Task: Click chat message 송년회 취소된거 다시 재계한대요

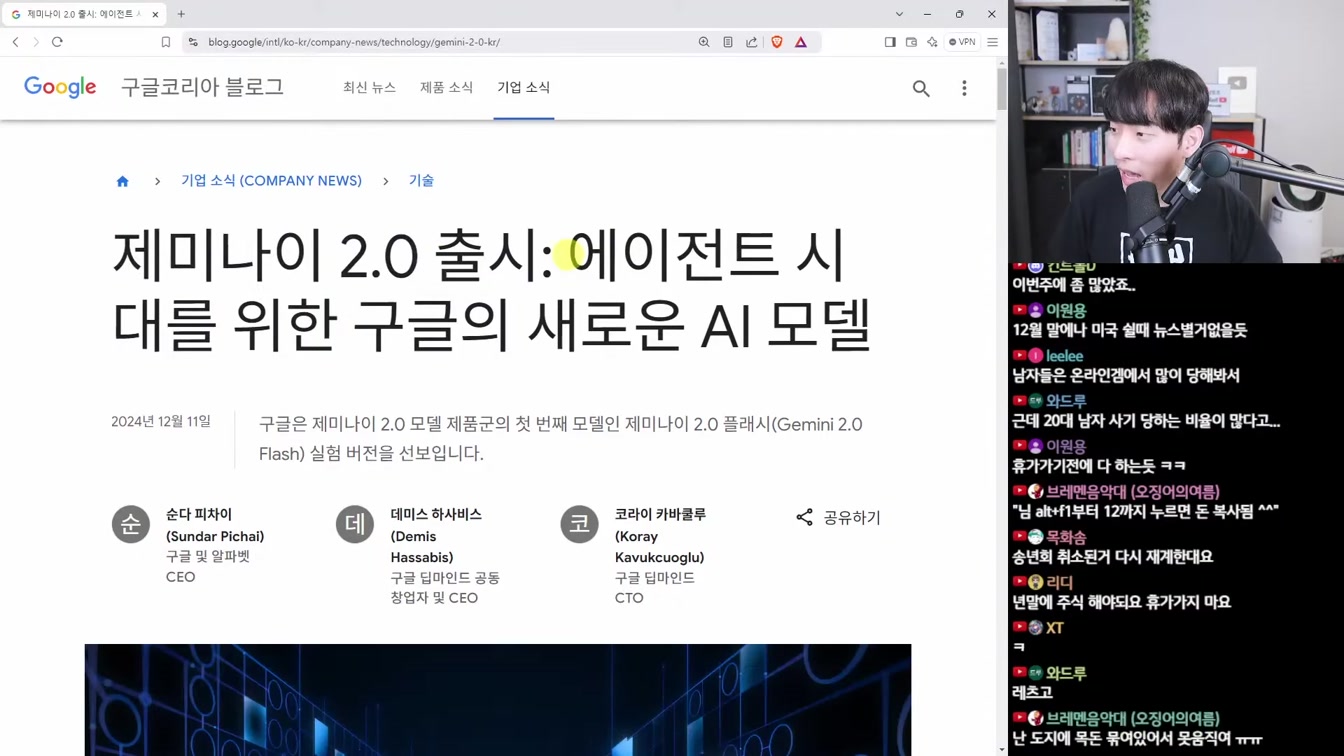Action: point(1112,557)
